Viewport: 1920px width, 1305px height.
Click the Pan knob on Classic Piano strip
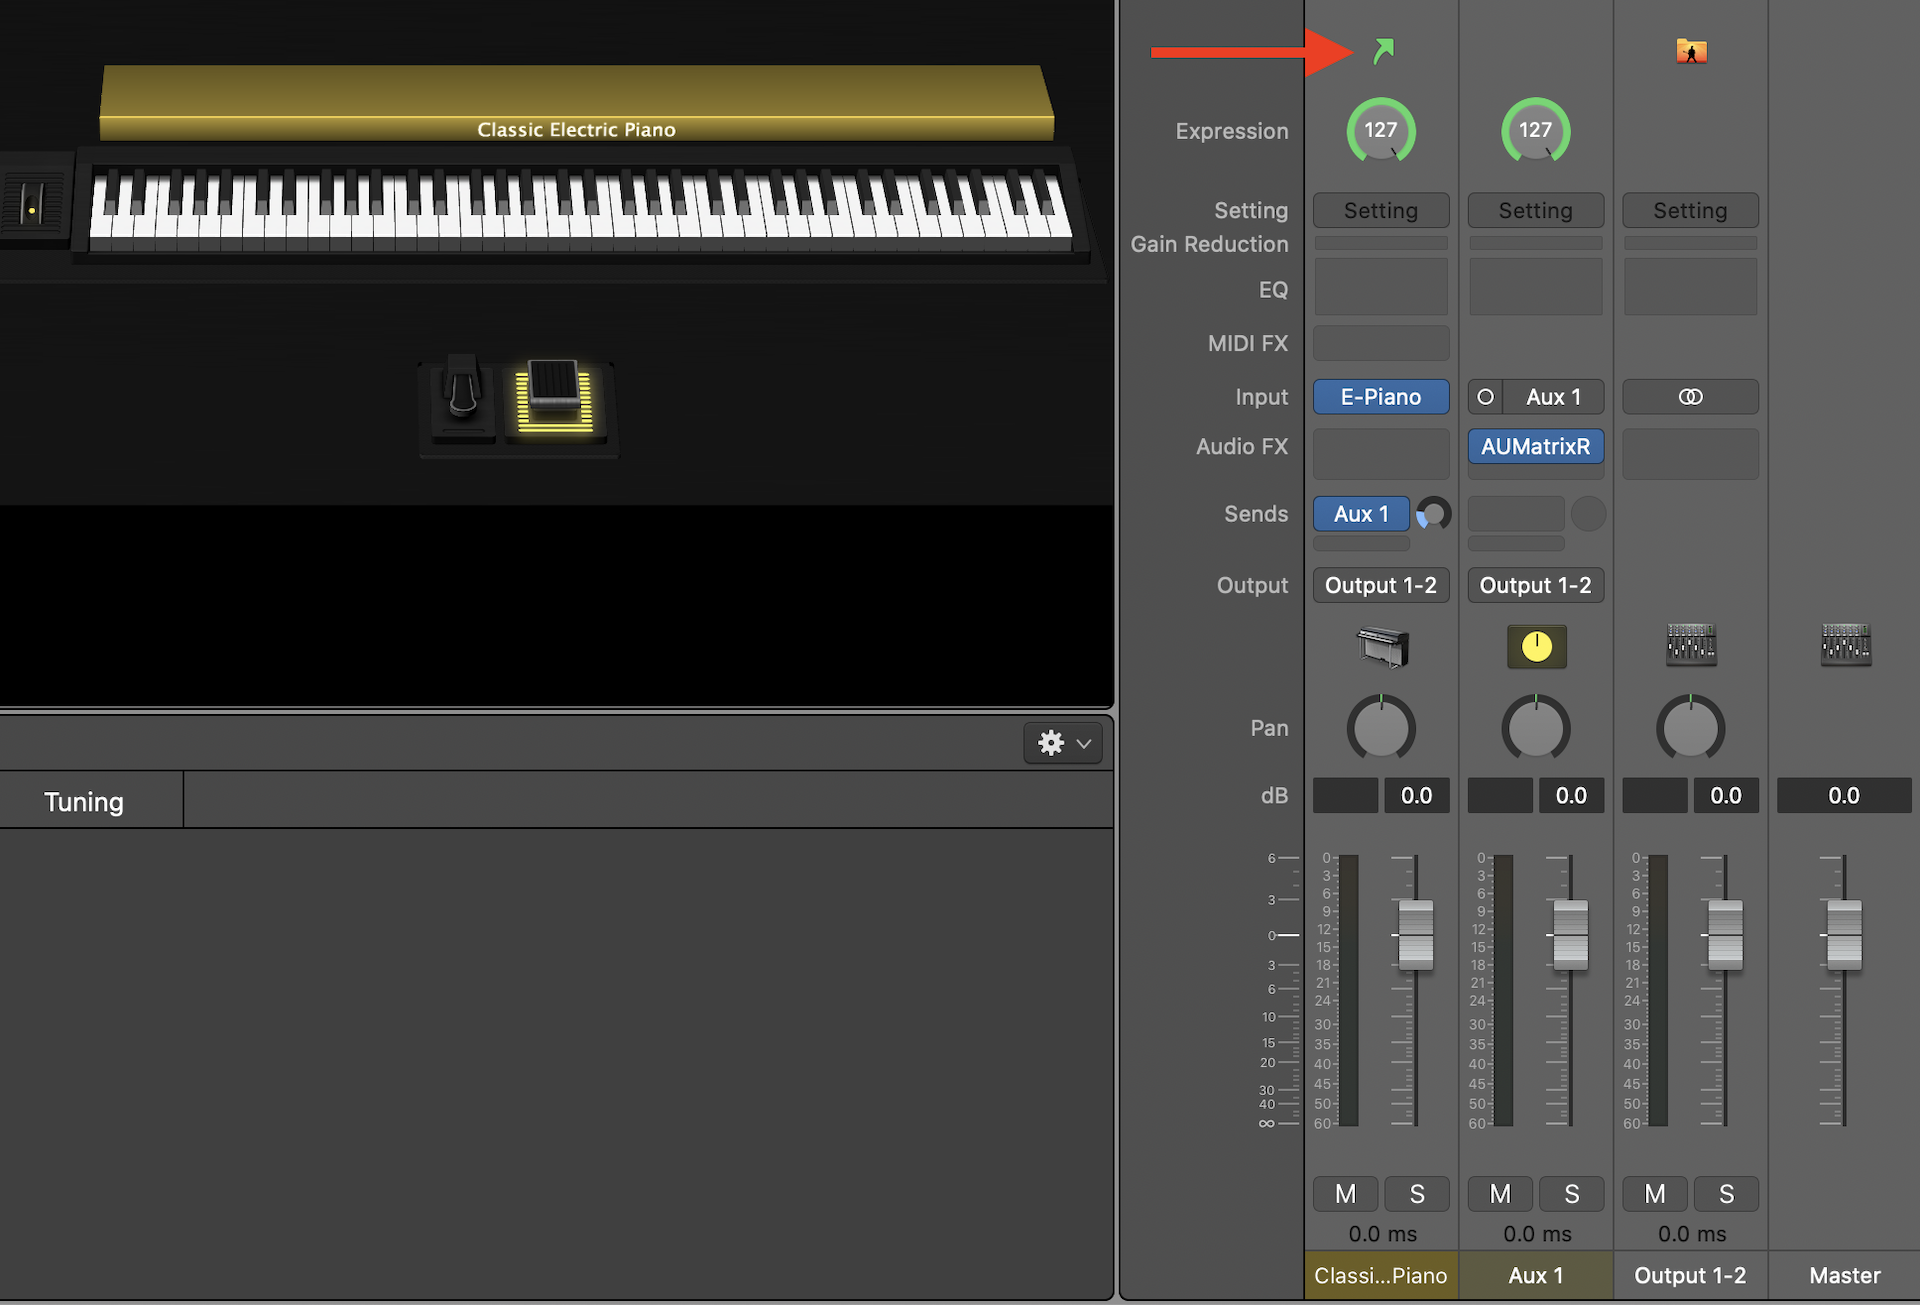pos(1381,727)
